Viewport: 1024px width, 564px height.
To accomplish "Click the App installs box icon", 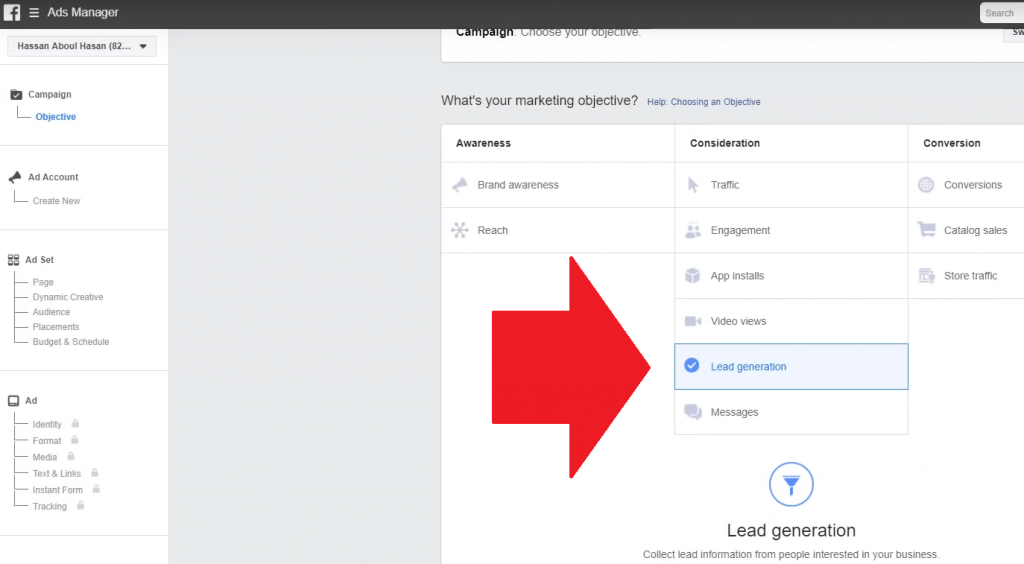I will (693, 276).
